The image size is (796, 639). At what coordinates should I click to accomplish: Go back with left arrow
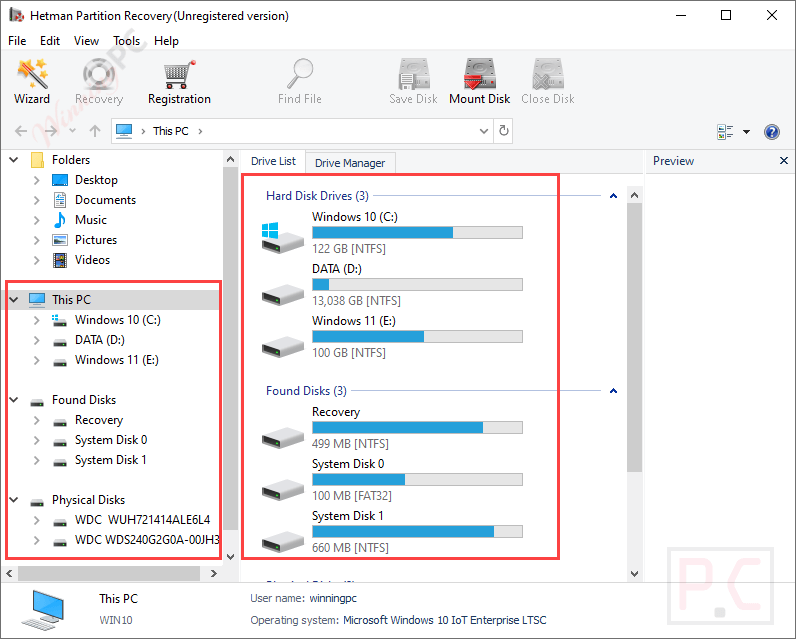[x=21, y=131]
